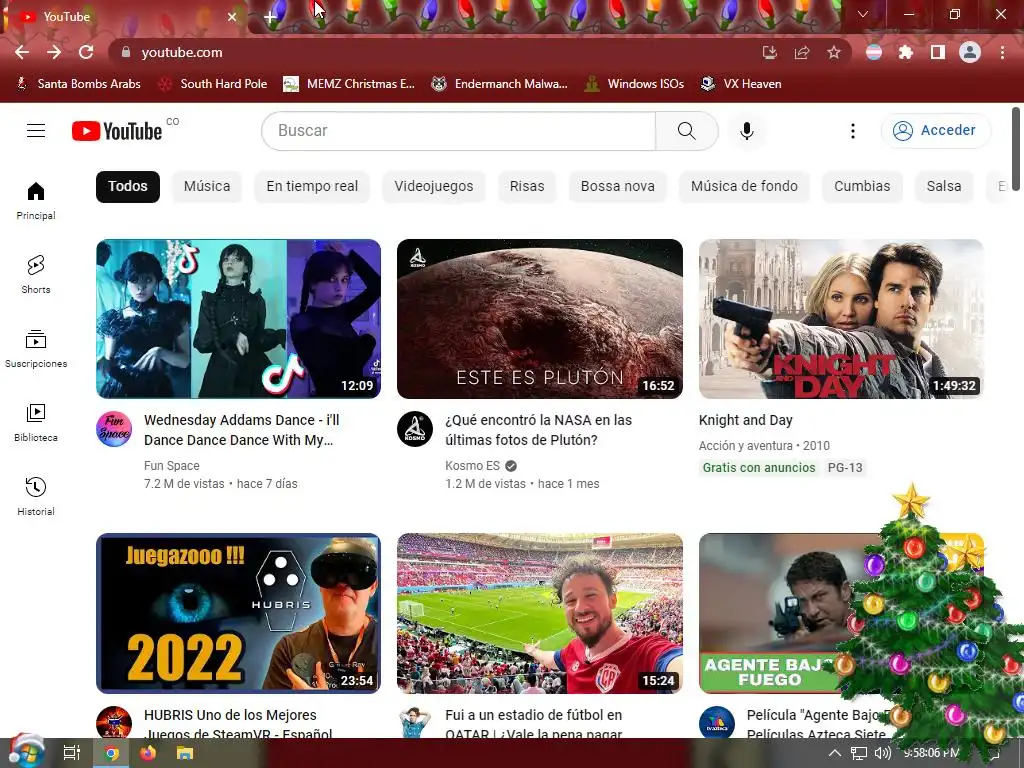Click the install app icon in address bar

tap(770, 52)
